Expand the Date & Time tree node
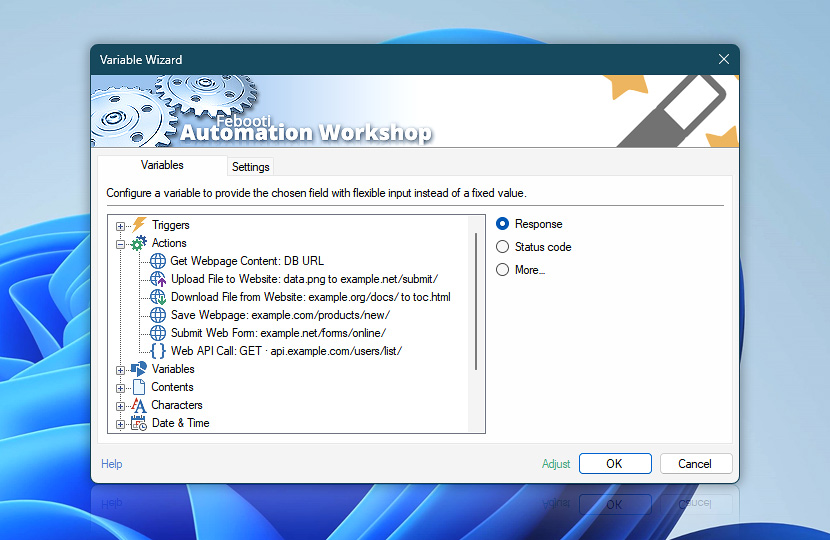 [120, 424]
